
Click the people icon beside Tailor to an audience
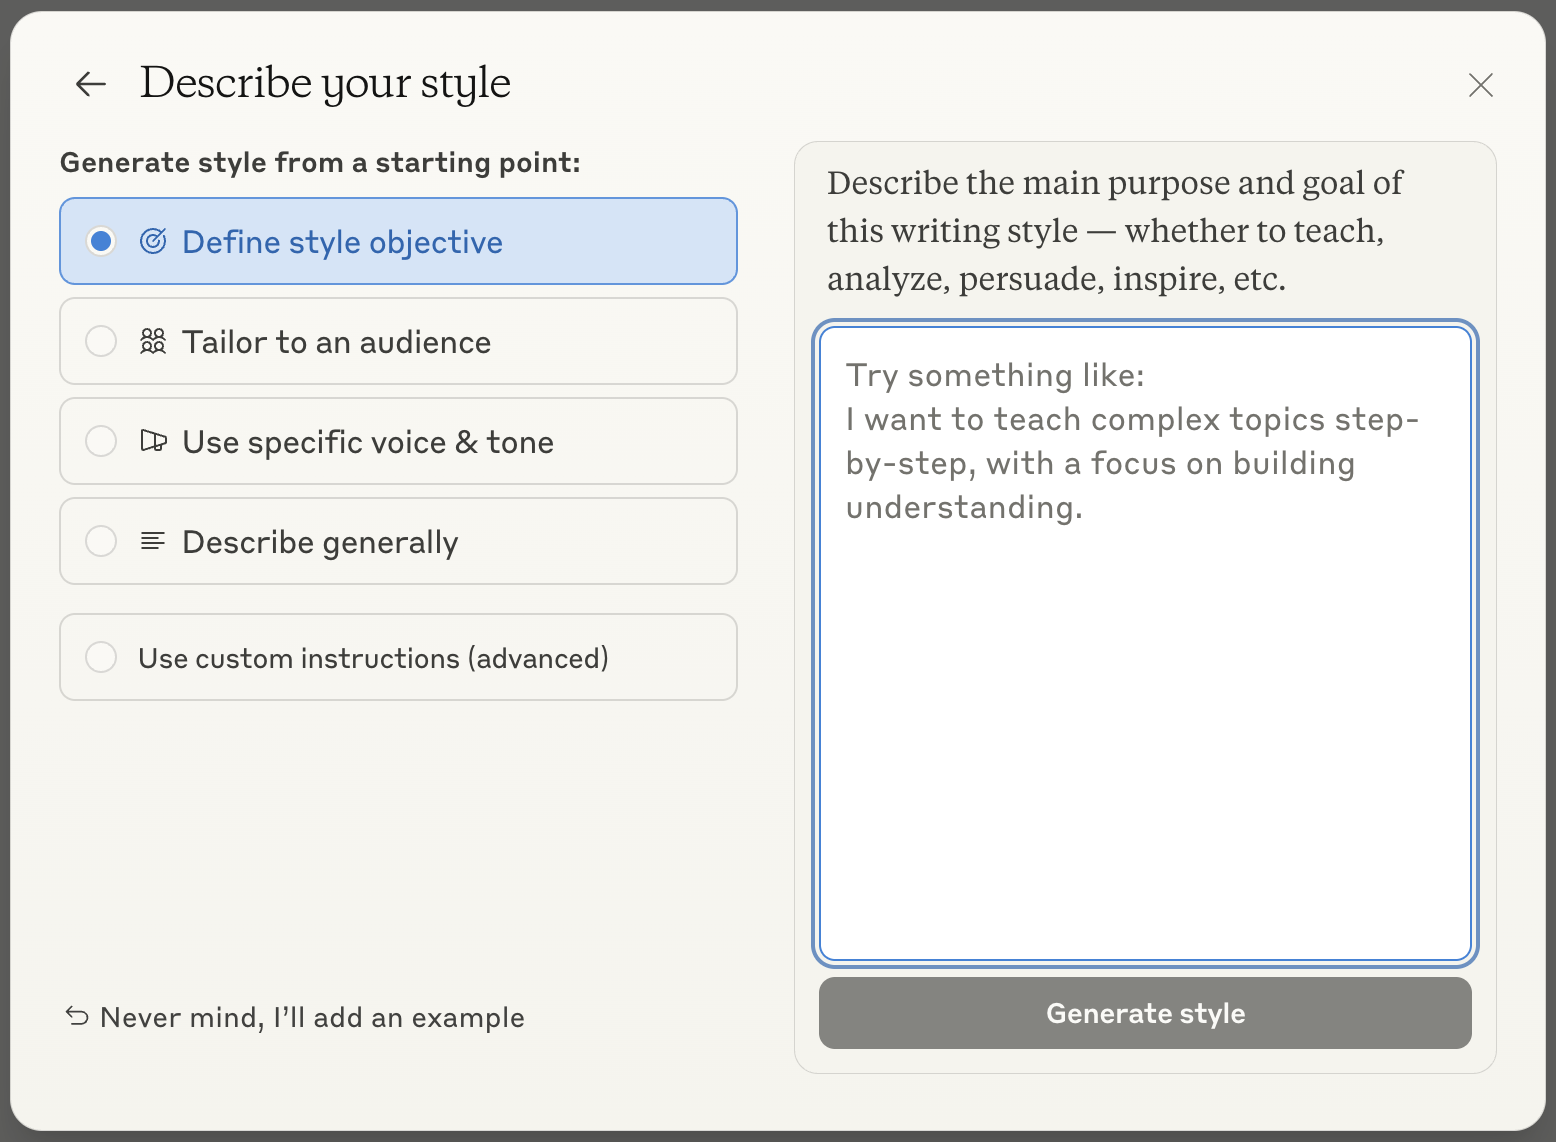coord(153,341)
